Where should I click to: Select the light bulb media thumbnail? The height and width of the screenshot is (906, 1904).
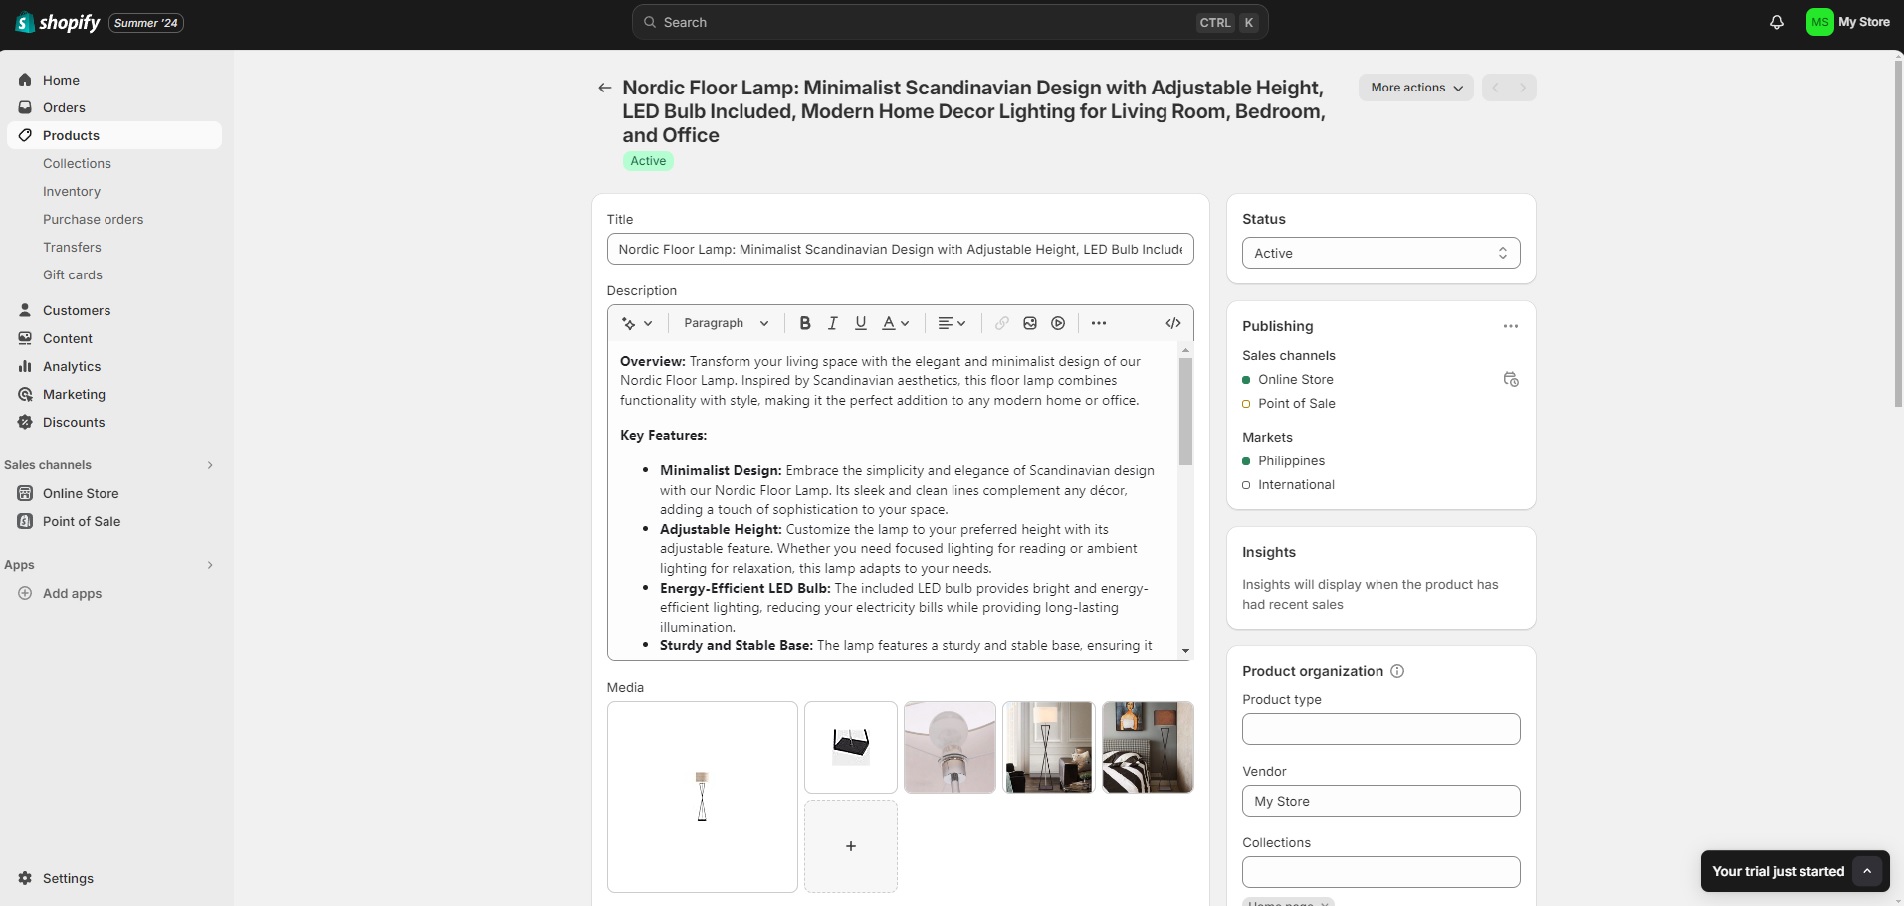point(950,747)
